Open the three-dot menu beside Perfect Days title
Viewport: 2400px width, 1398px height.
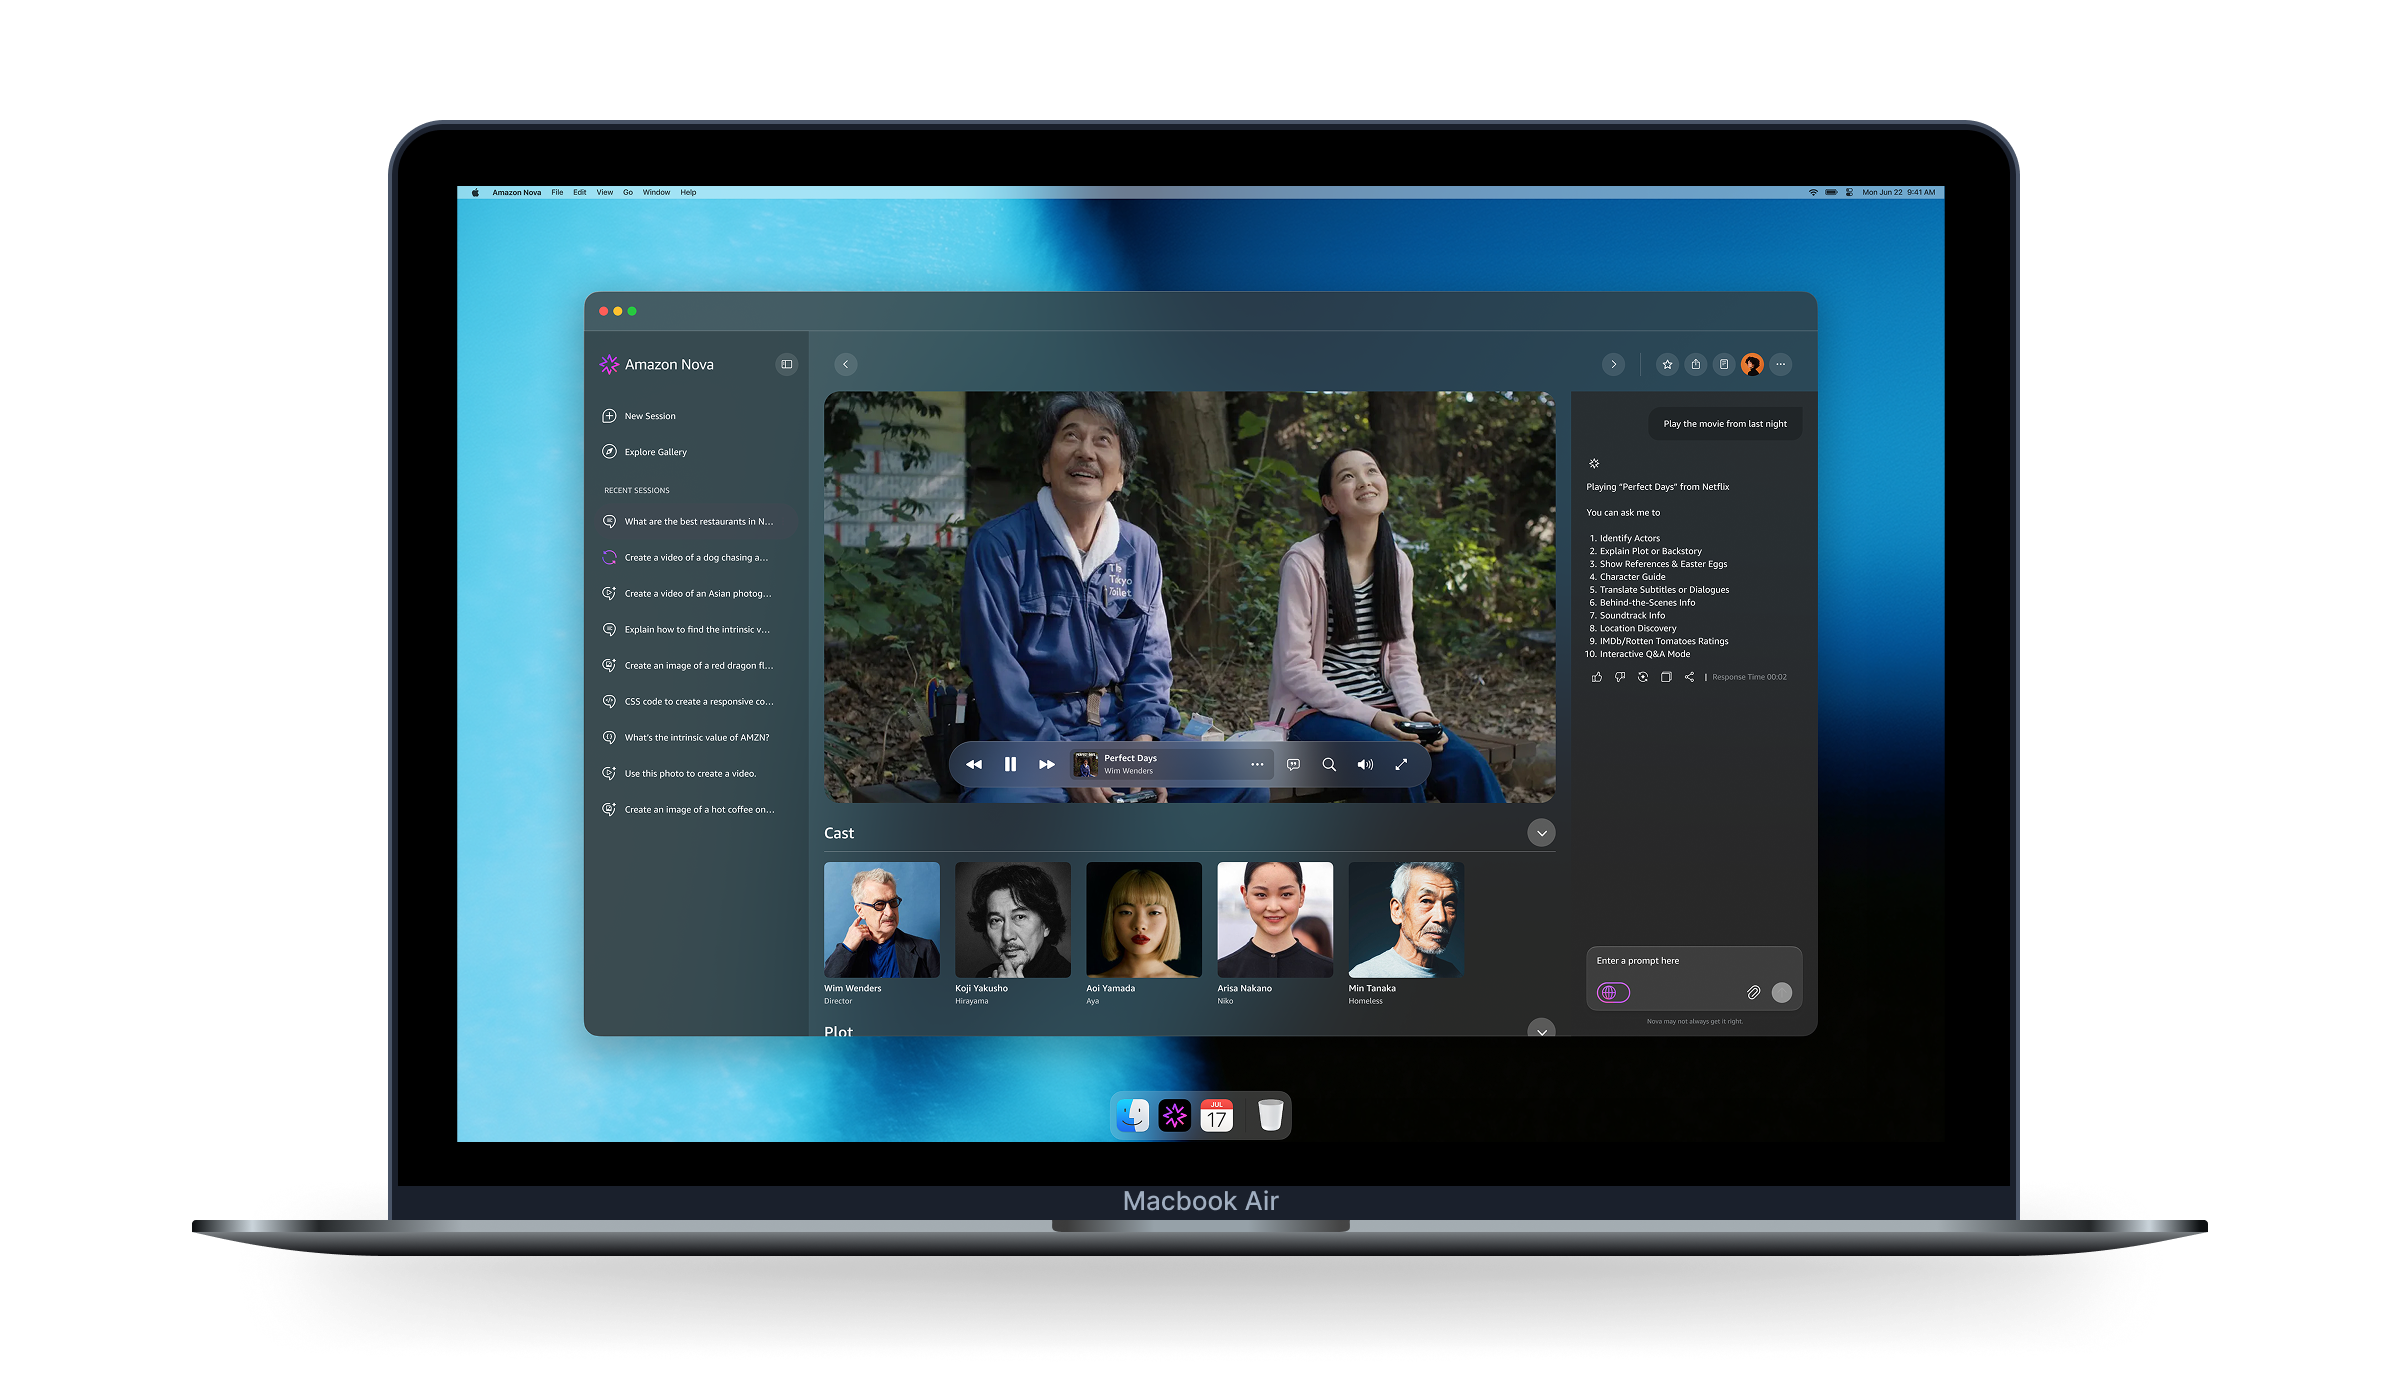pyautogui.click(x=1257, y=764)
